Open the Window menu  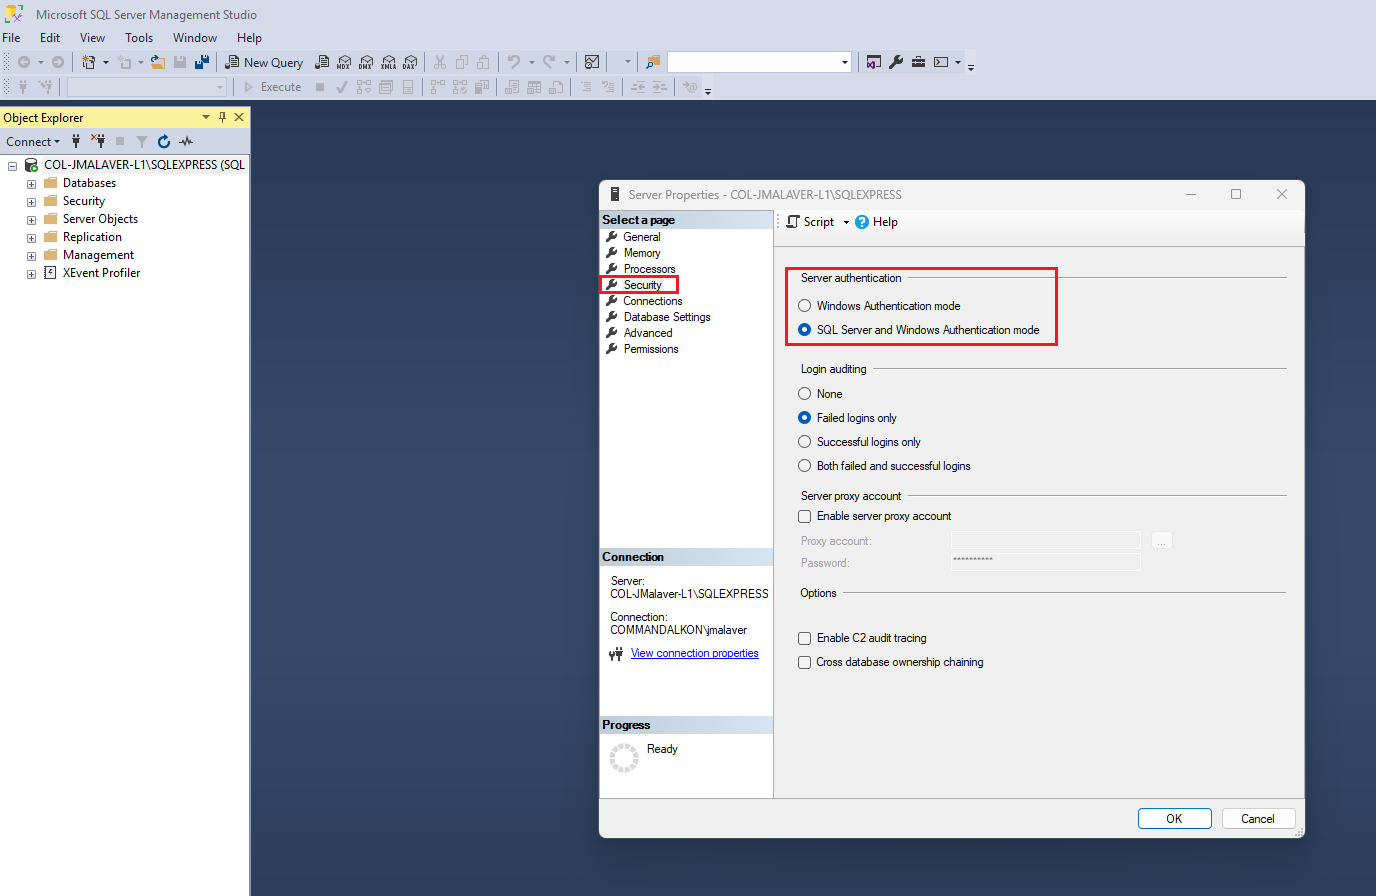(x=195, y=38)
